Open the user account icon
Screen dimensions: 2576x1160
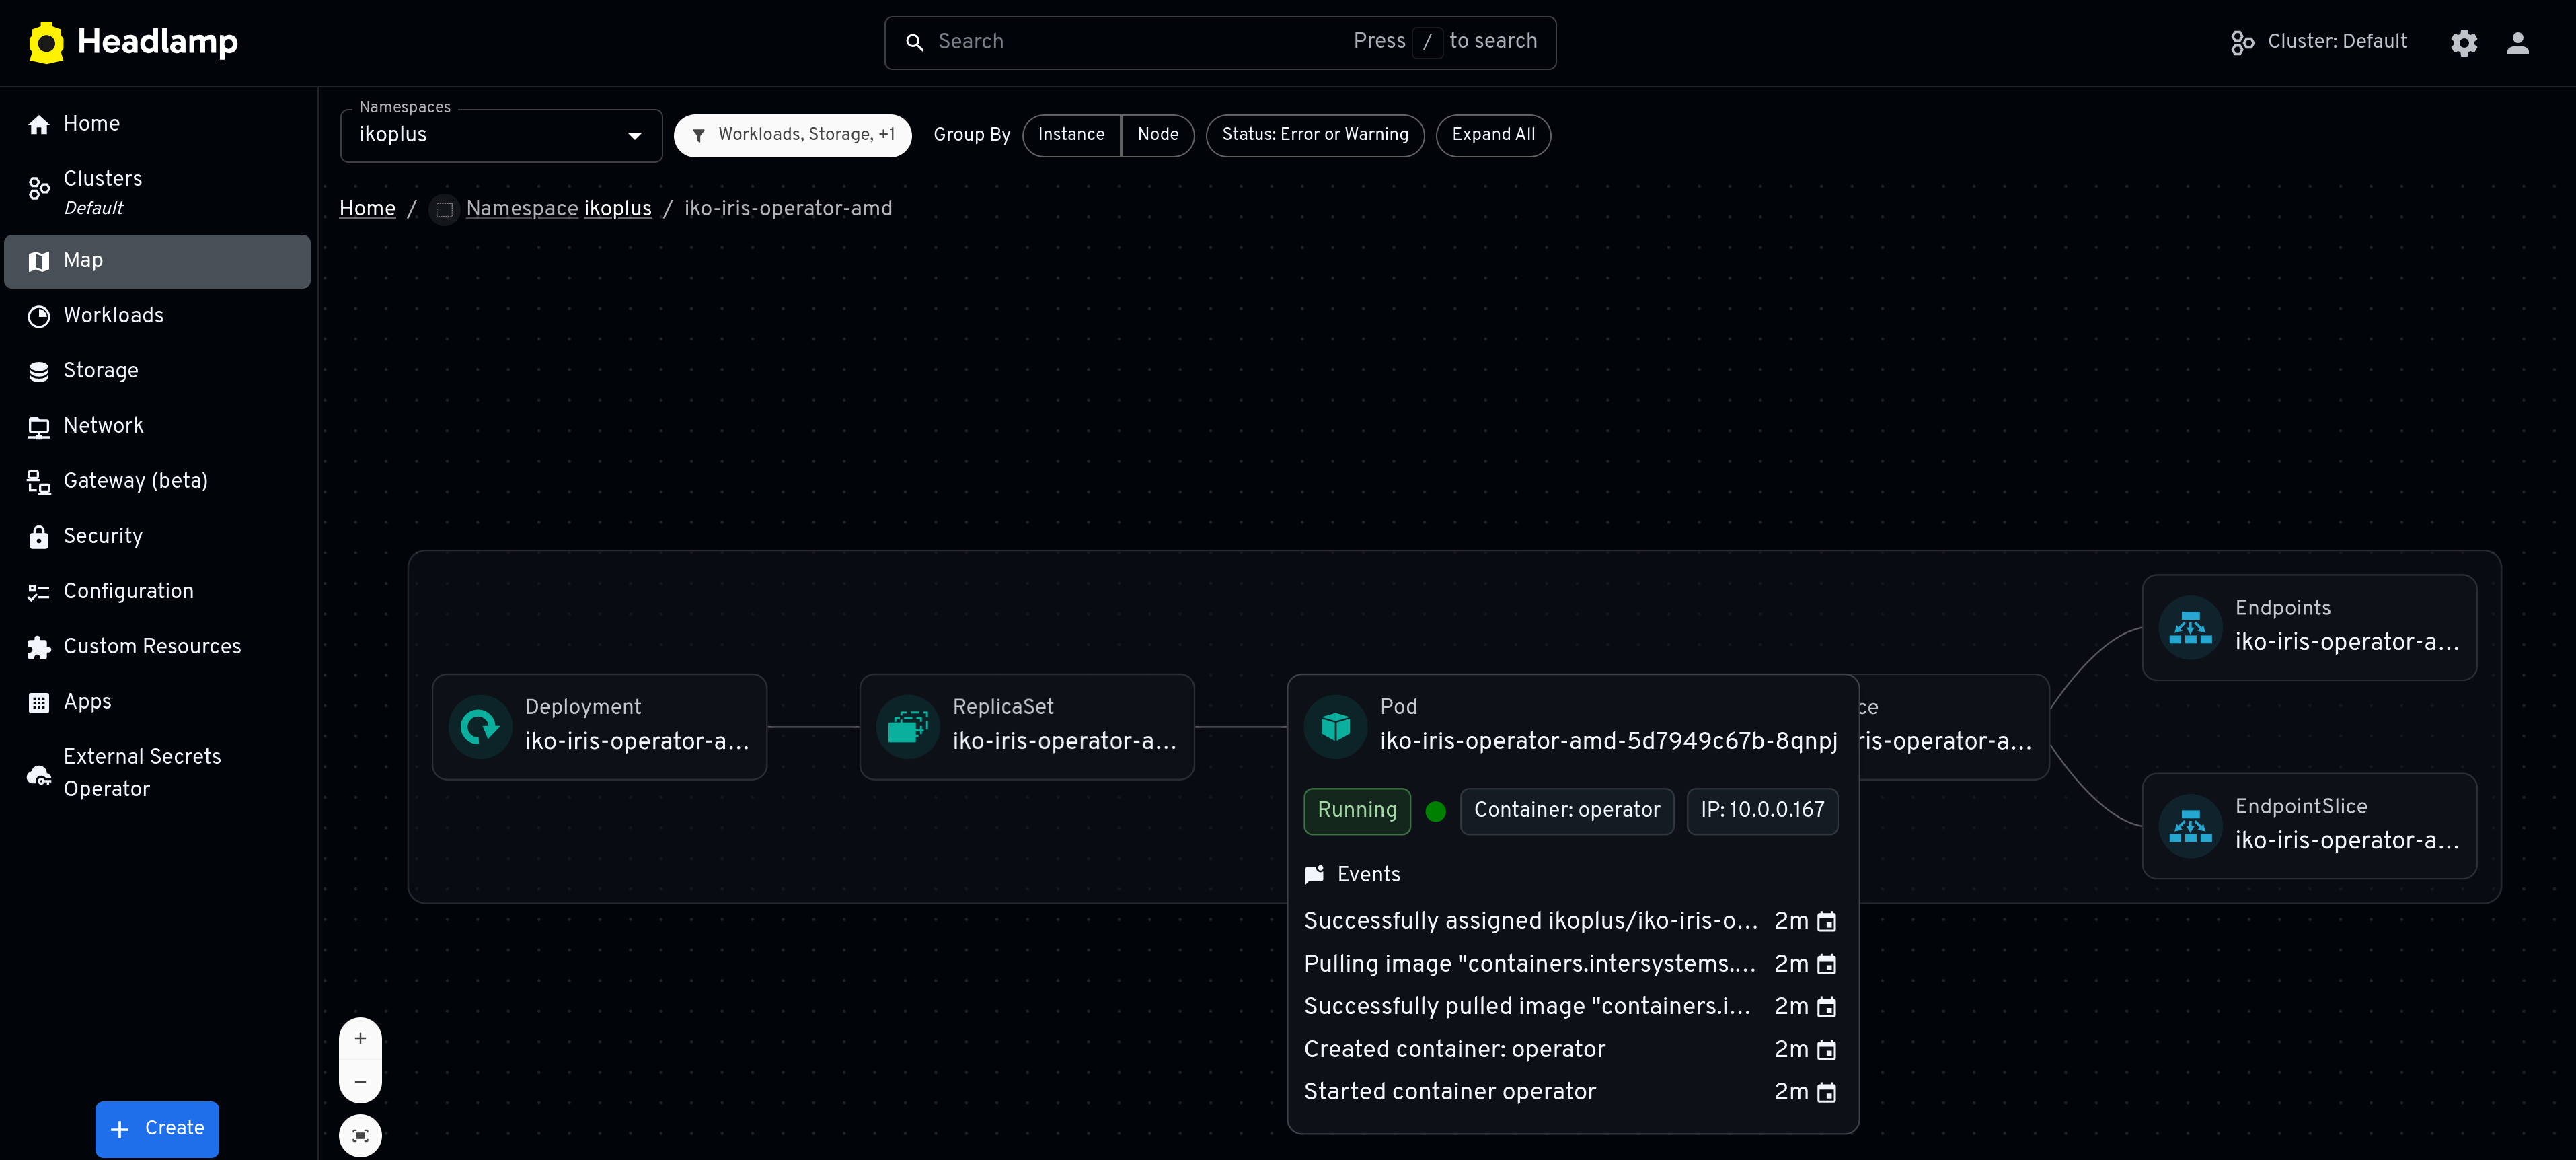click(2517, 42)
